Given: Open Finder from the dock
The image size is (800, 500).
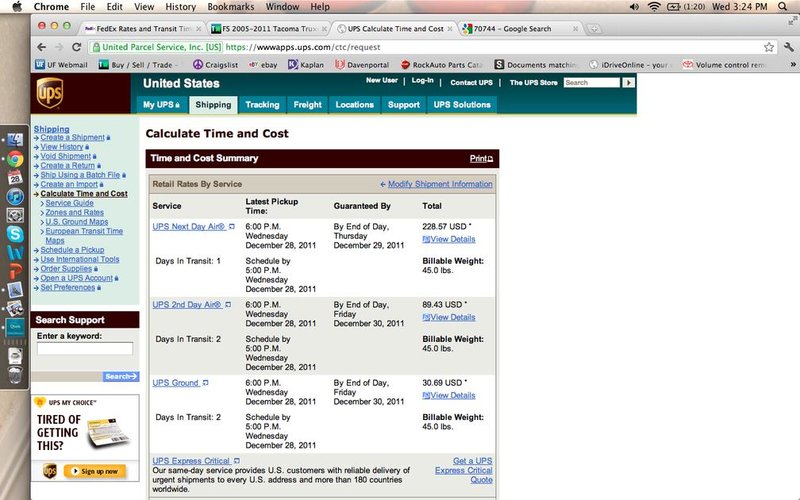Looking at the screenshot, I should [15, 139].
